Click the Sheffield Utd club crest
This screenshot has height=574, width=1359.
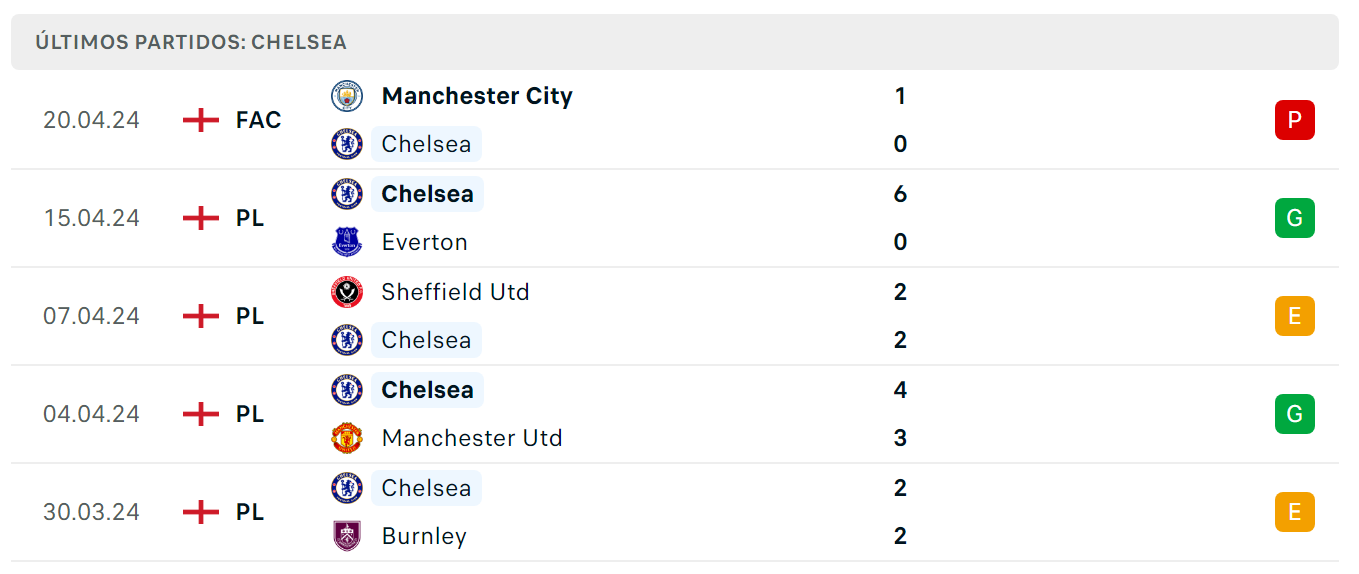[x=347, y=292]
